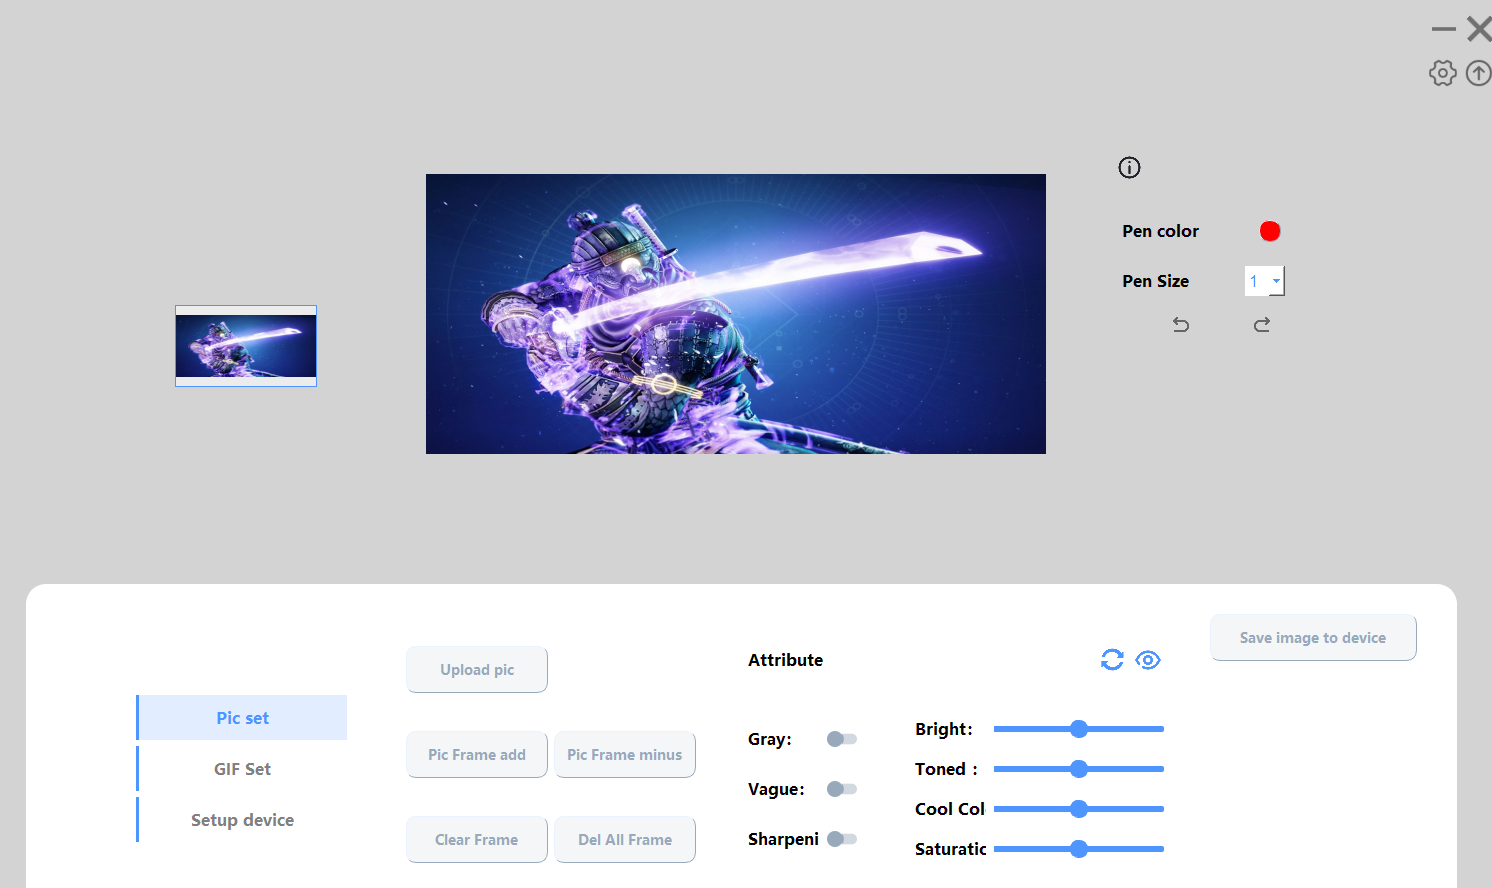
Task: Switch to the GIF Set tab
Action: tap(242, 769)
